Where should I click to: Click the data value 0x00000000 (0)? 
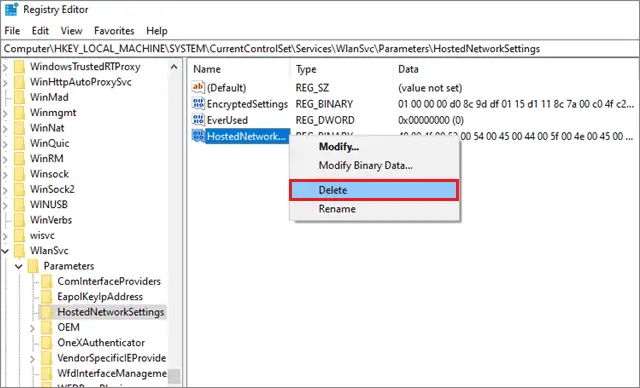tap(431, 120)
